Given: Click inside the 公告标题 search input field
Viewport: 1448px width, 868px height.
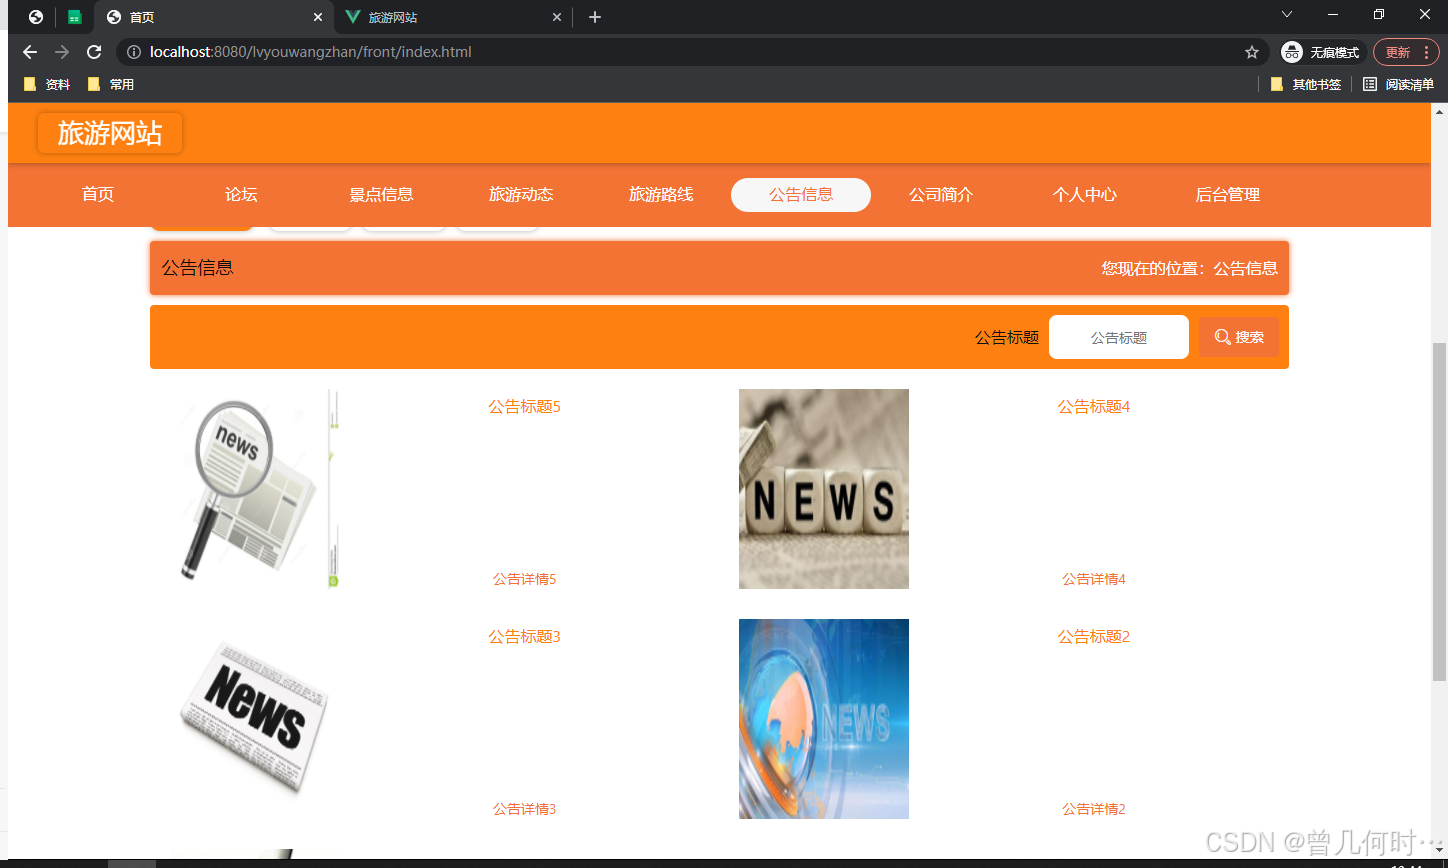Looking at the screenshot, I should [x=1118, y=337].
